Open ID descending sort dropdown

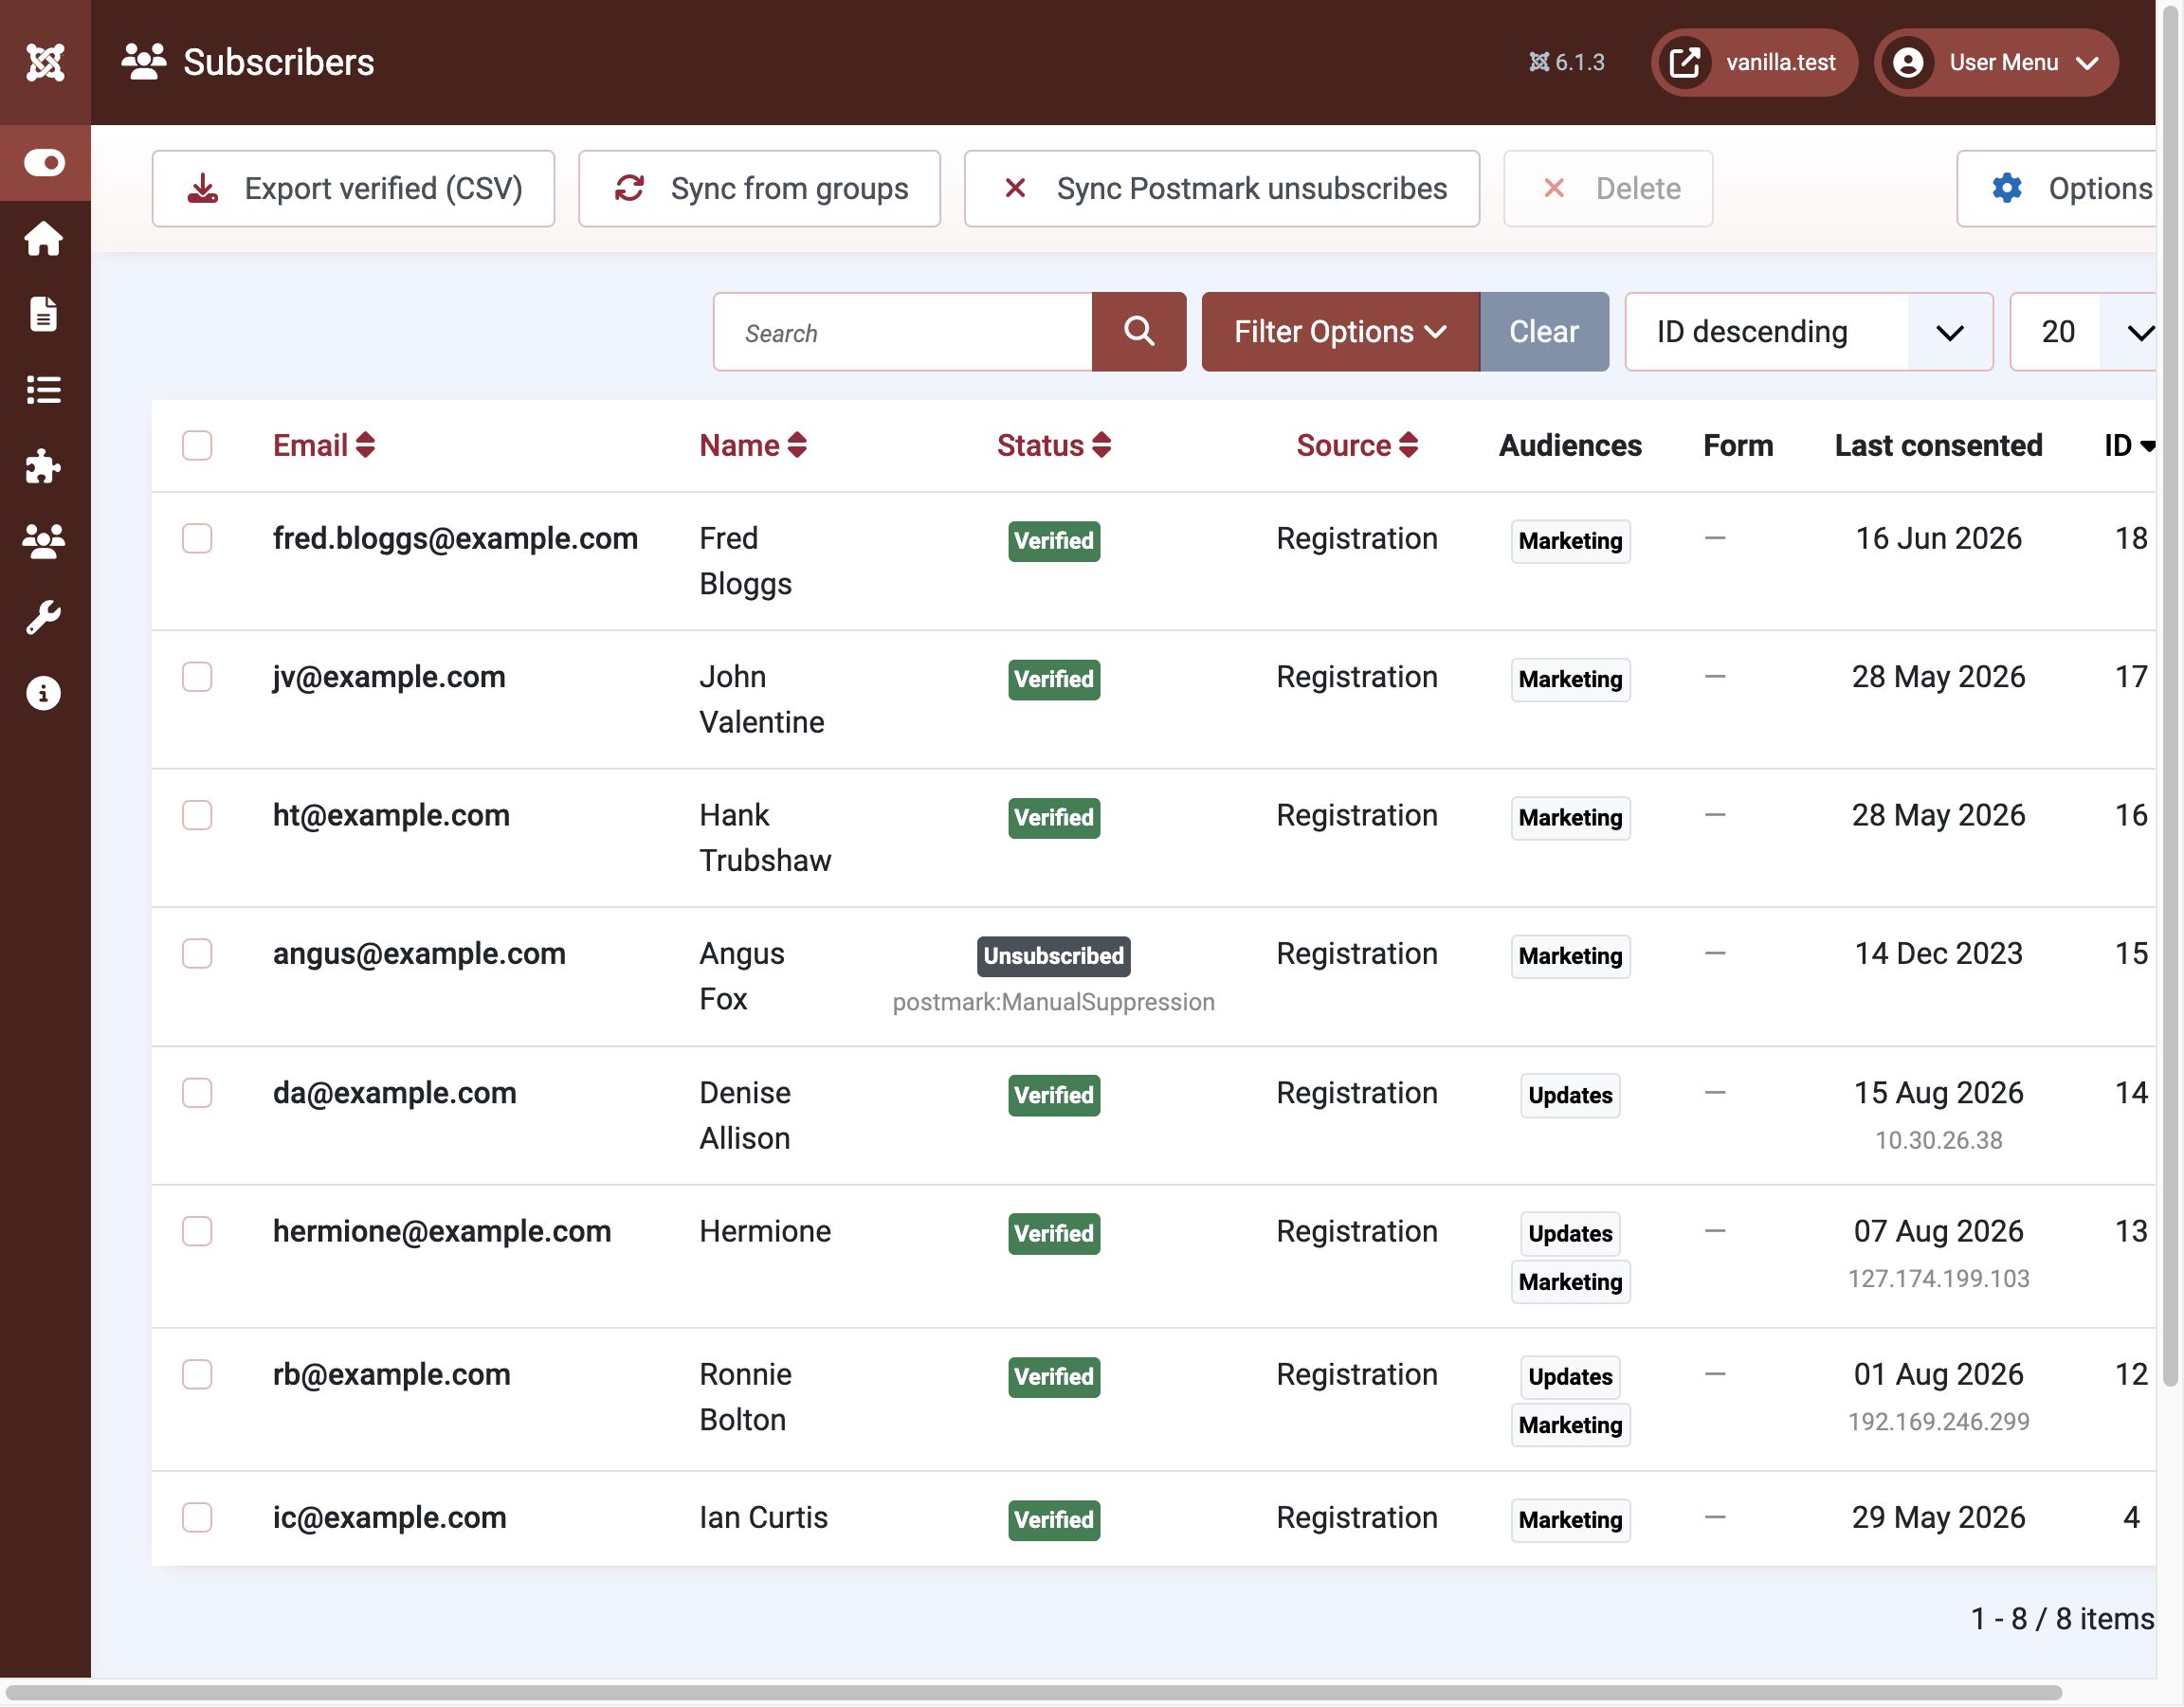click(x=1809, y=332)
